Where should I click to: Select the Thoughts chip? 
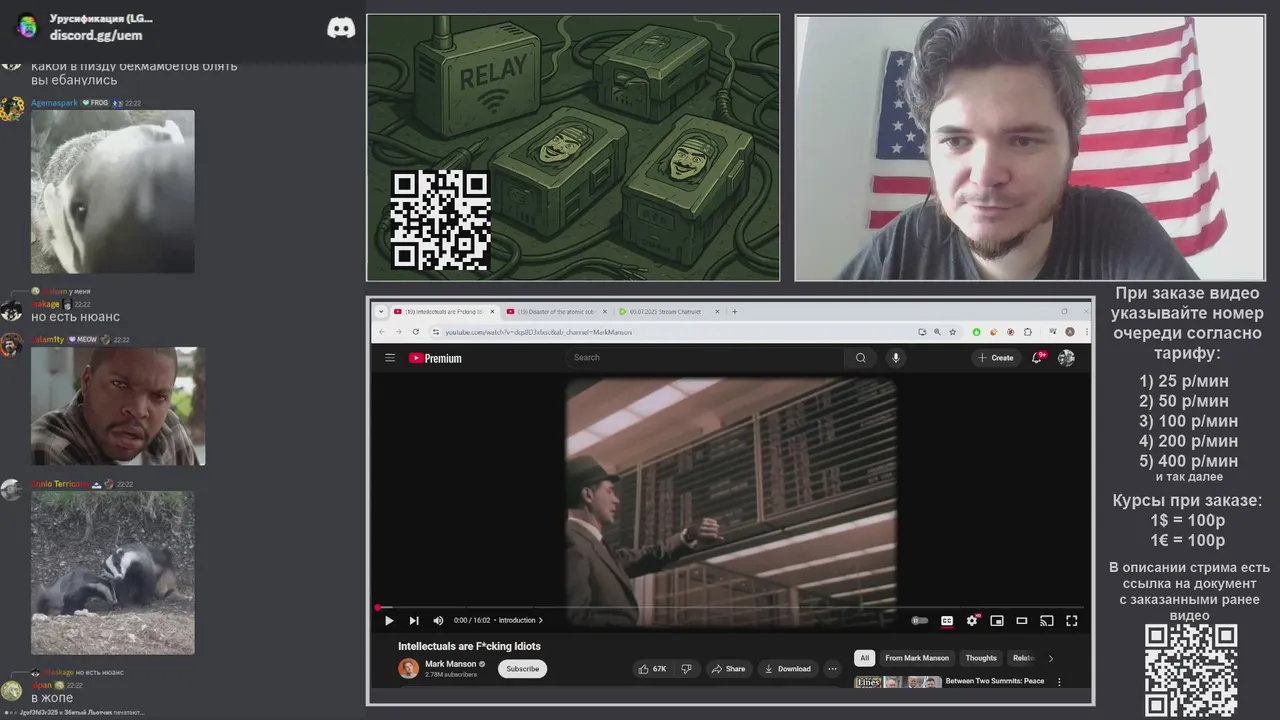click(981, 658)
